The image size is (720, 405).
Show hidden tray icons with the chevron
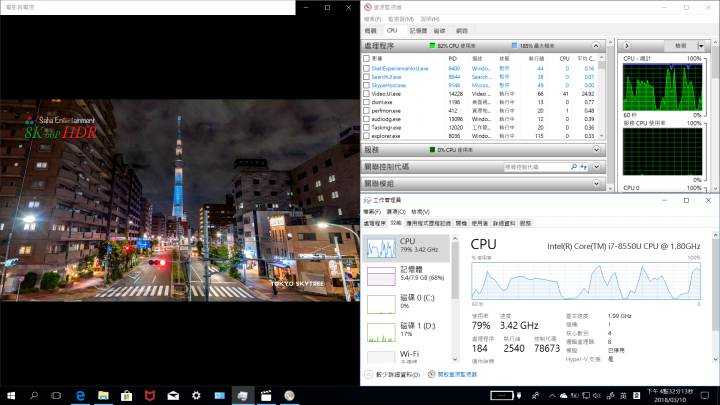tap(552, 395)
